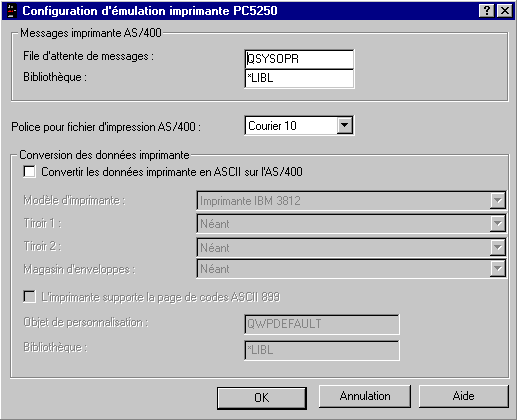Click the OK button
The image size is (517, 420).
click(262, 398)
